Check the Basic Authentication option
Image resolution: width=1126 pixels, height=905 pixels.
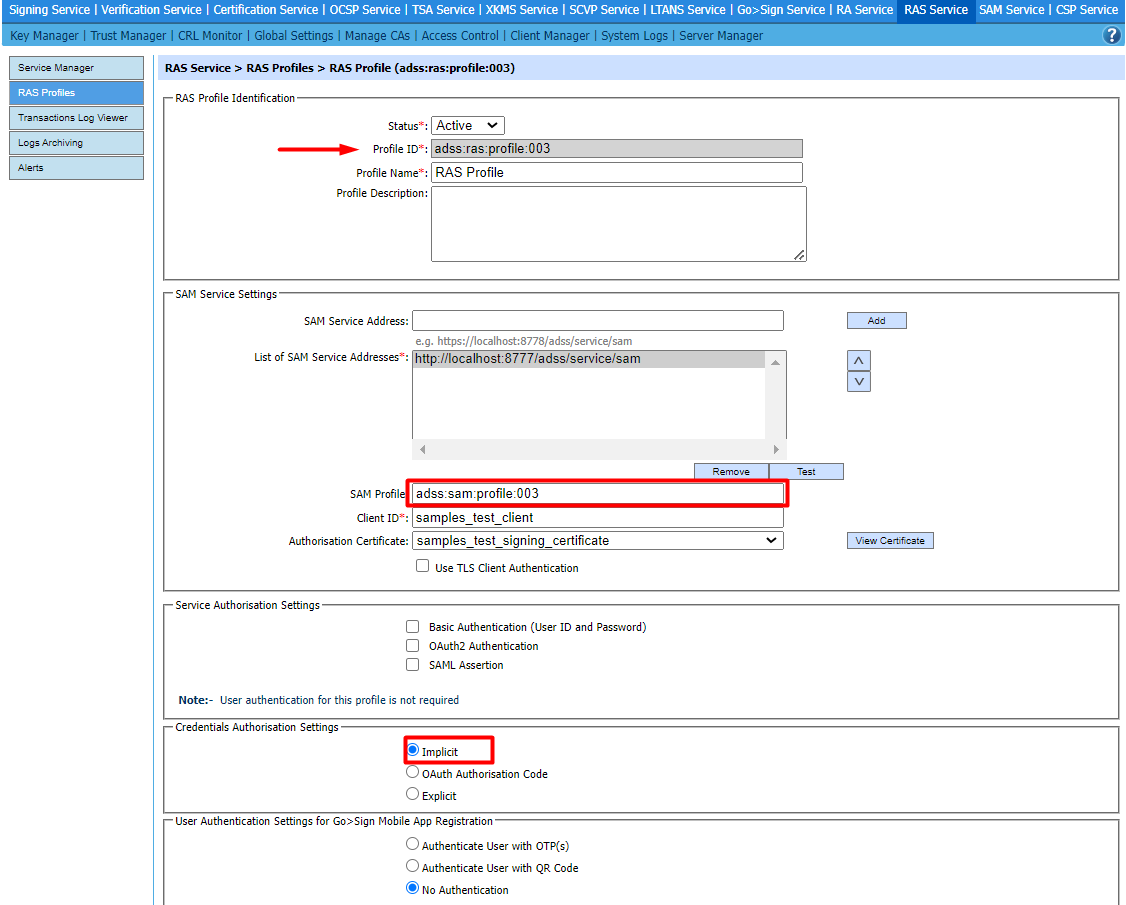click(x=412, y=627)
